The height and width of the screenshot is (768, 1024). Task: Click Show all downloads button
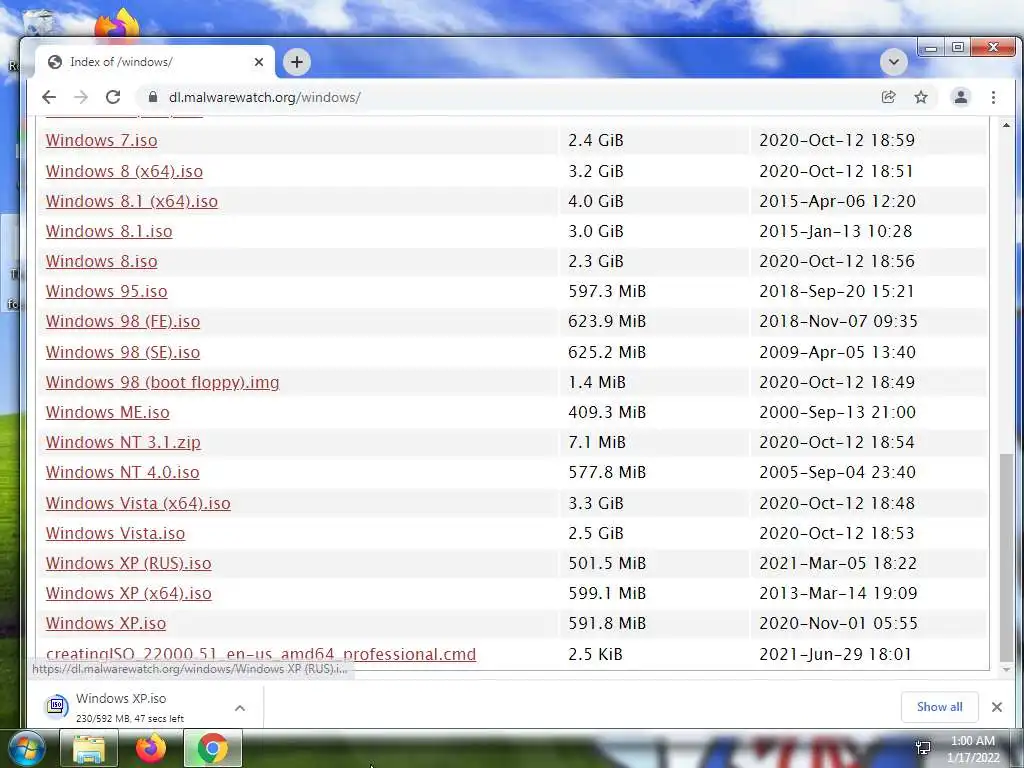pyautogui.click(x=939, y=707)
